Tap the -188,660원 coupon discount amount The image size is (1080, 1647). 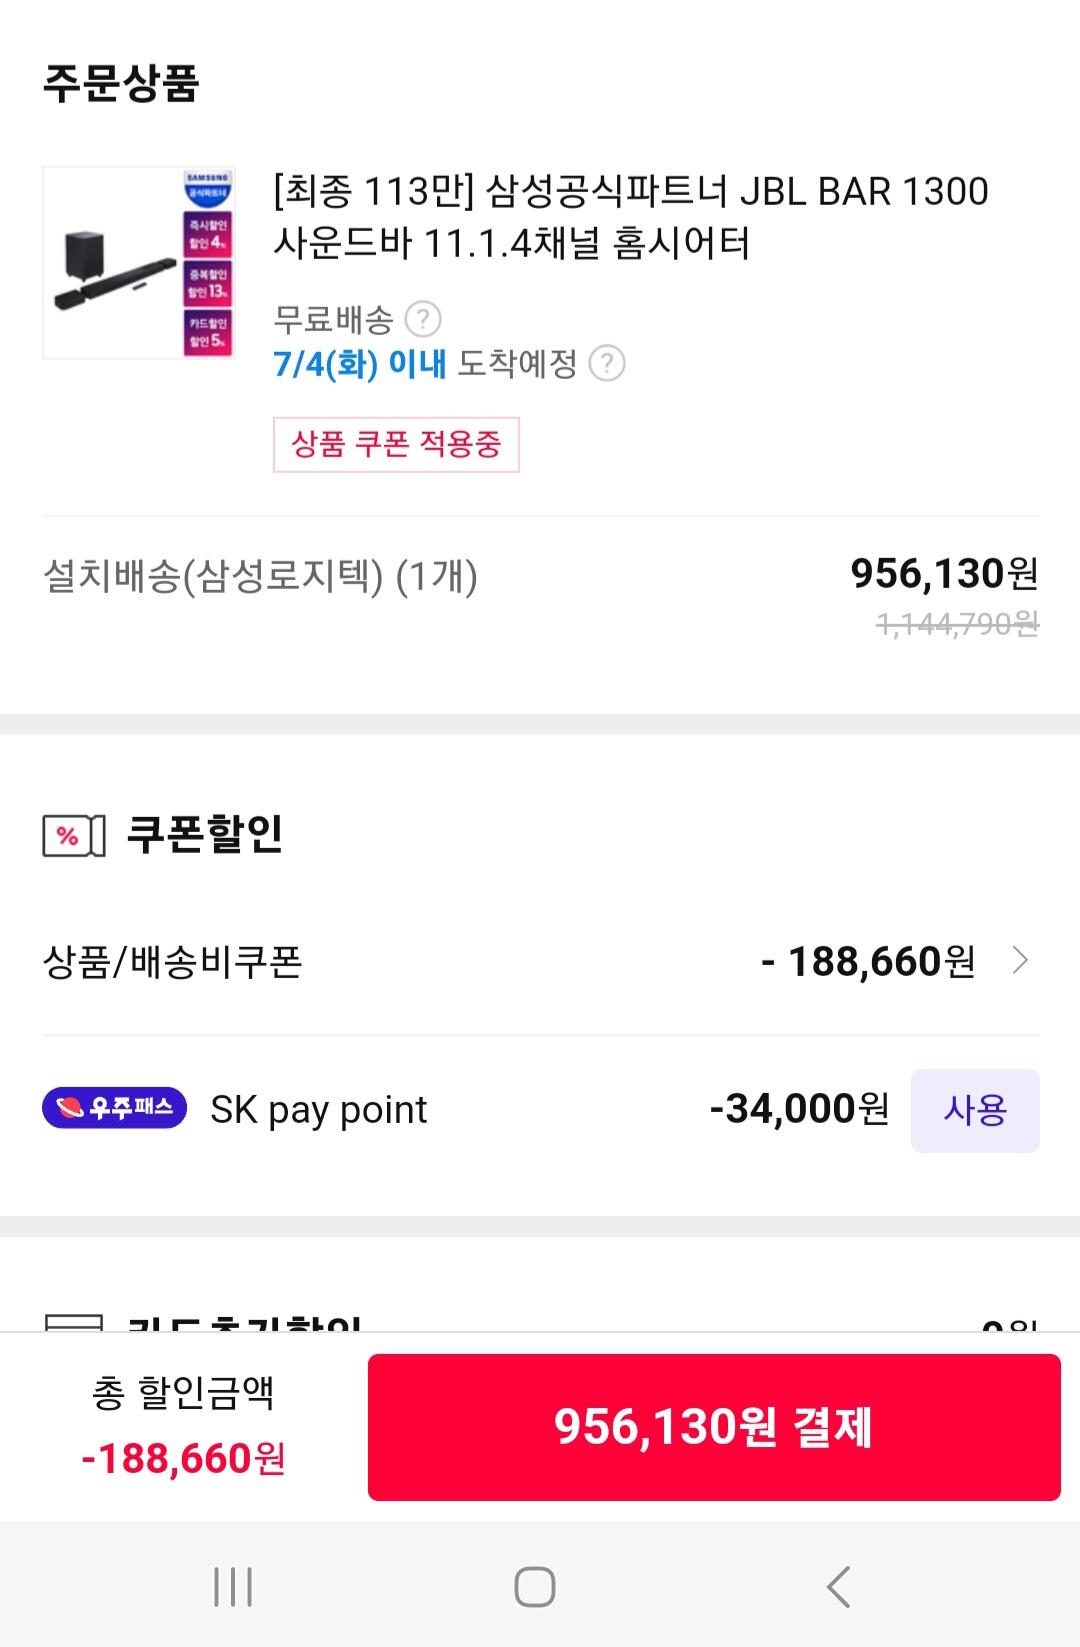coord(867,962)
